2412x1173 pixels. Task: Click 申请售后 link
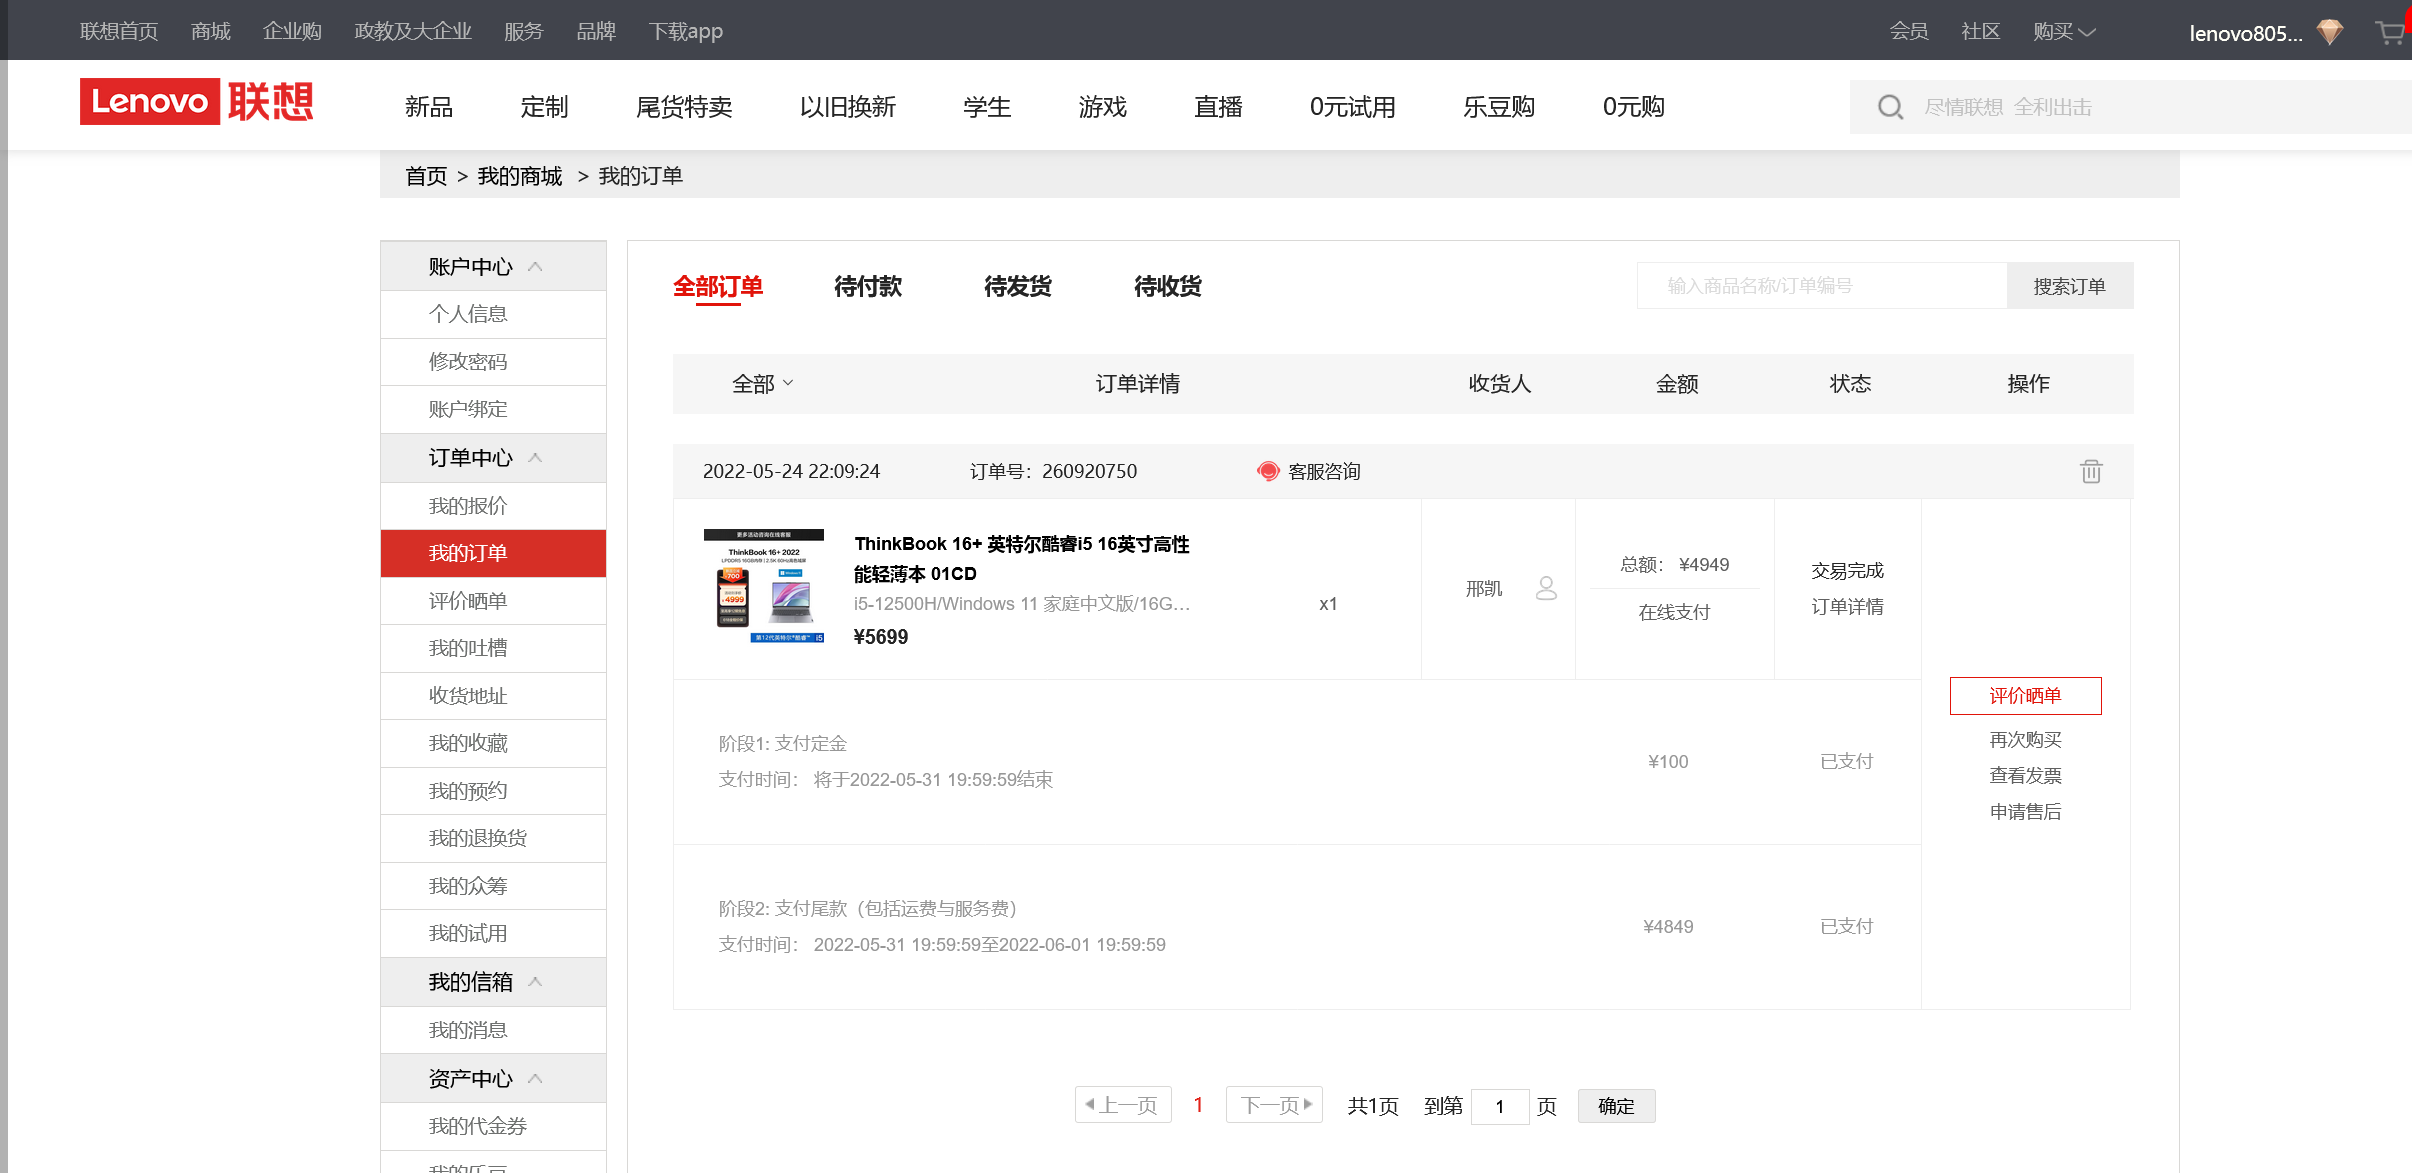pyautogui.click(x=2025, y=812)
